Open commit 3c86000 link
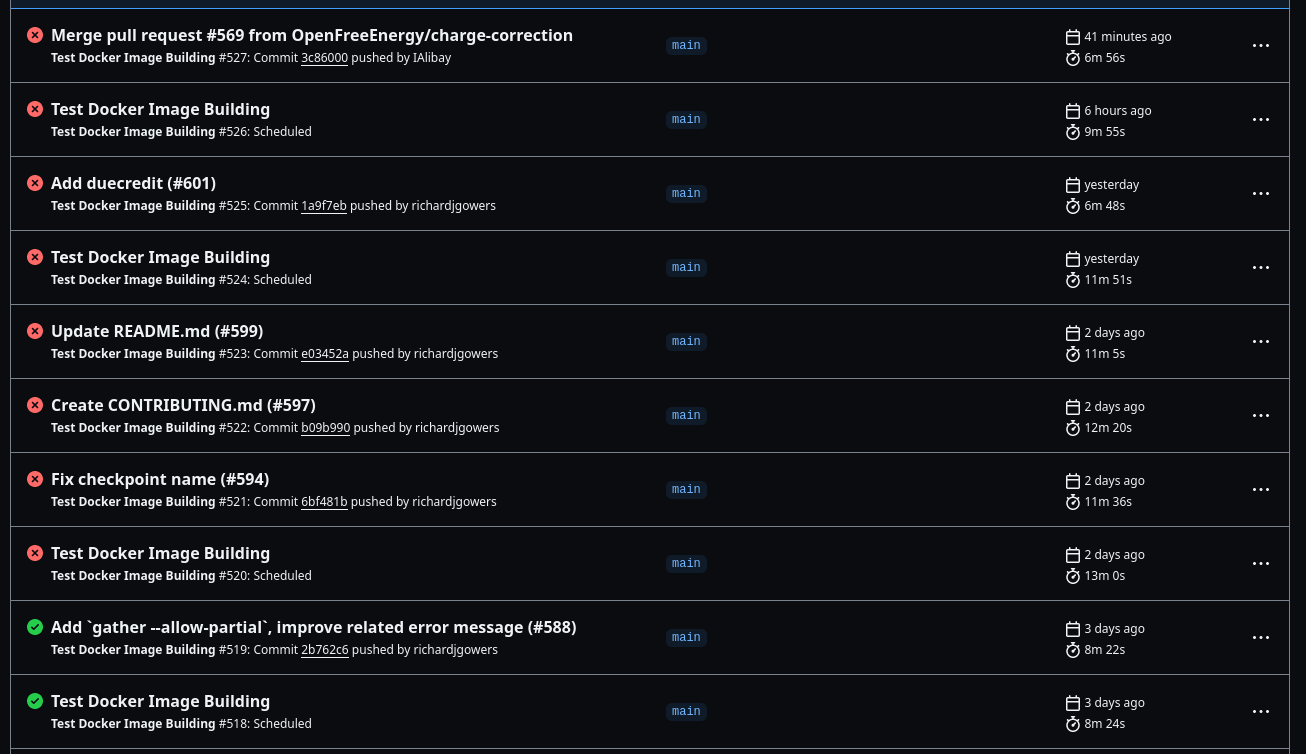The image size is (1306, 754). [325, 58]
